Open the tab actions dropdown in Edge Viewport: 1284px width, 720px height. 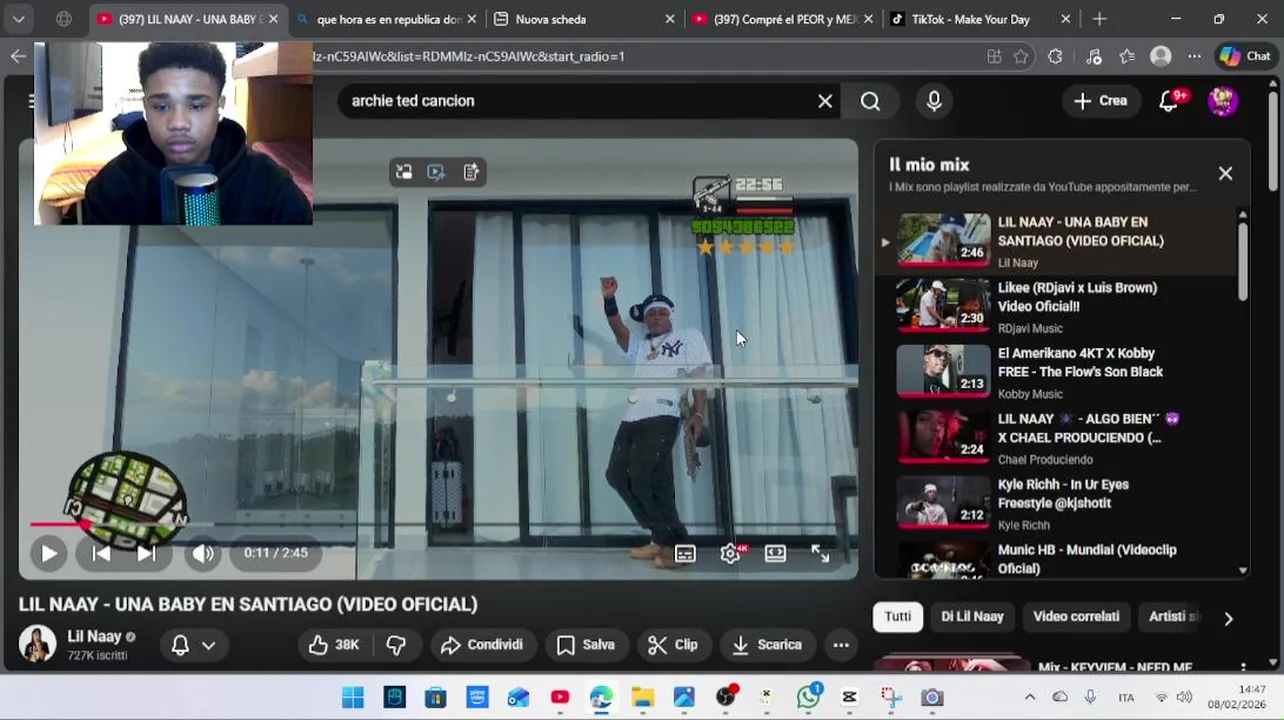coord(18,19)
